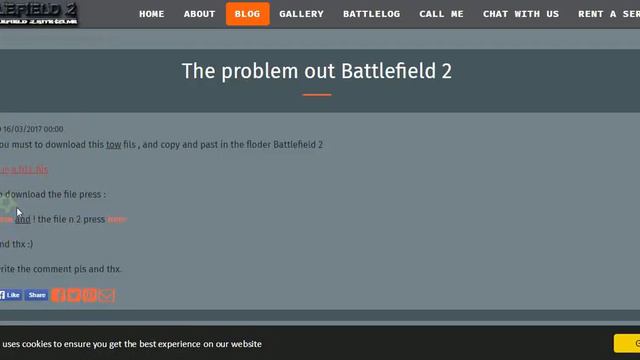This screenshot has width=640, height=360.
Task: Click the underlined word 'tow'
Action: click(x=113, y=145)
